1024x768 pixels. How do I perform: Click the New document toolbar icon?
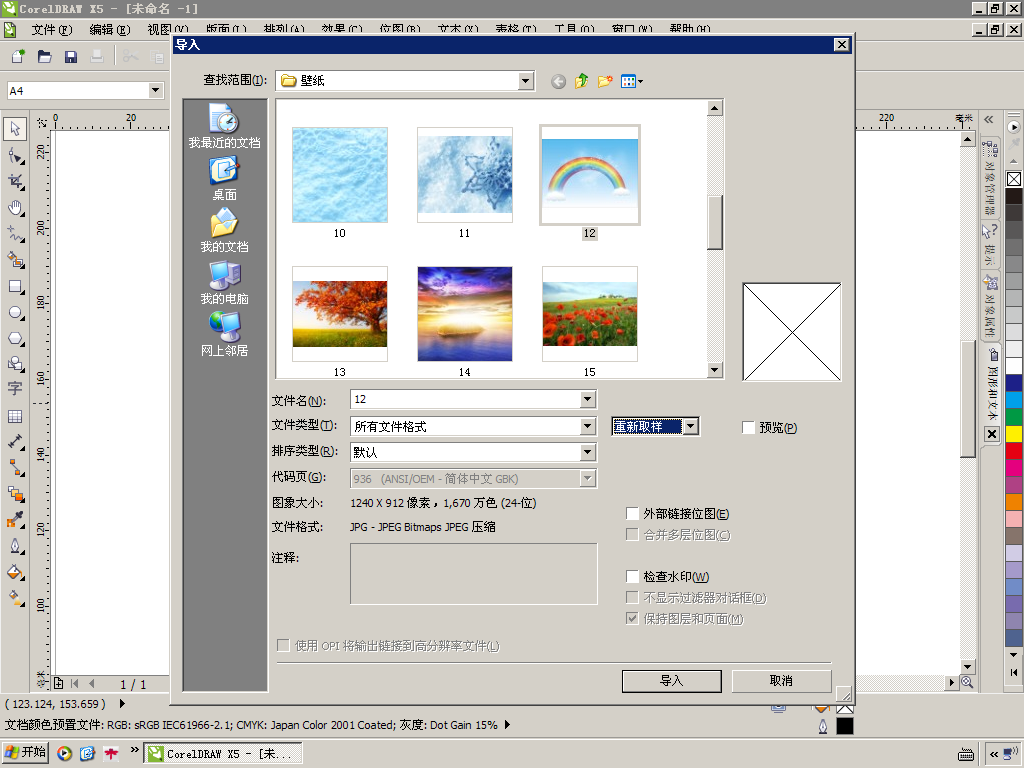coord(18,57)
